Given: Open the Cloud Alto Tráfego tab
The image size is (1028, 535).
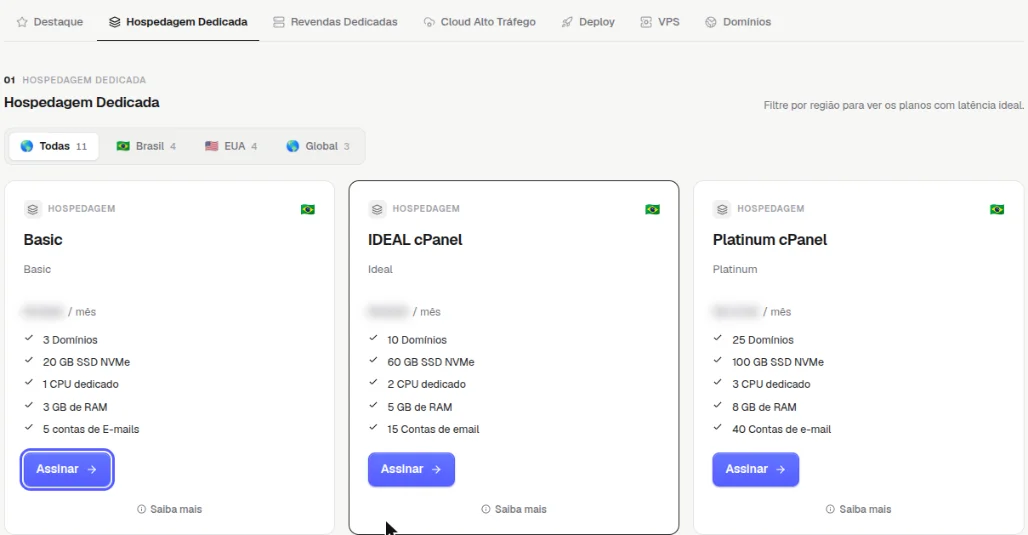Looking at the screenshot, I should pyautogui.click(x=479, y=22).
